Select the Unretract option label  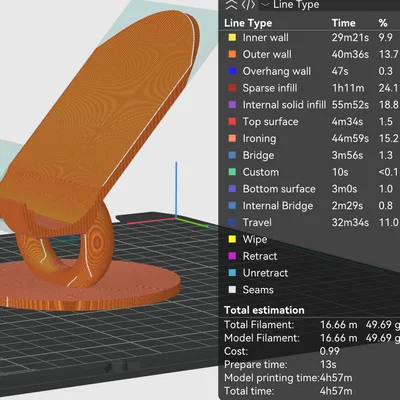tap(265, 273)
